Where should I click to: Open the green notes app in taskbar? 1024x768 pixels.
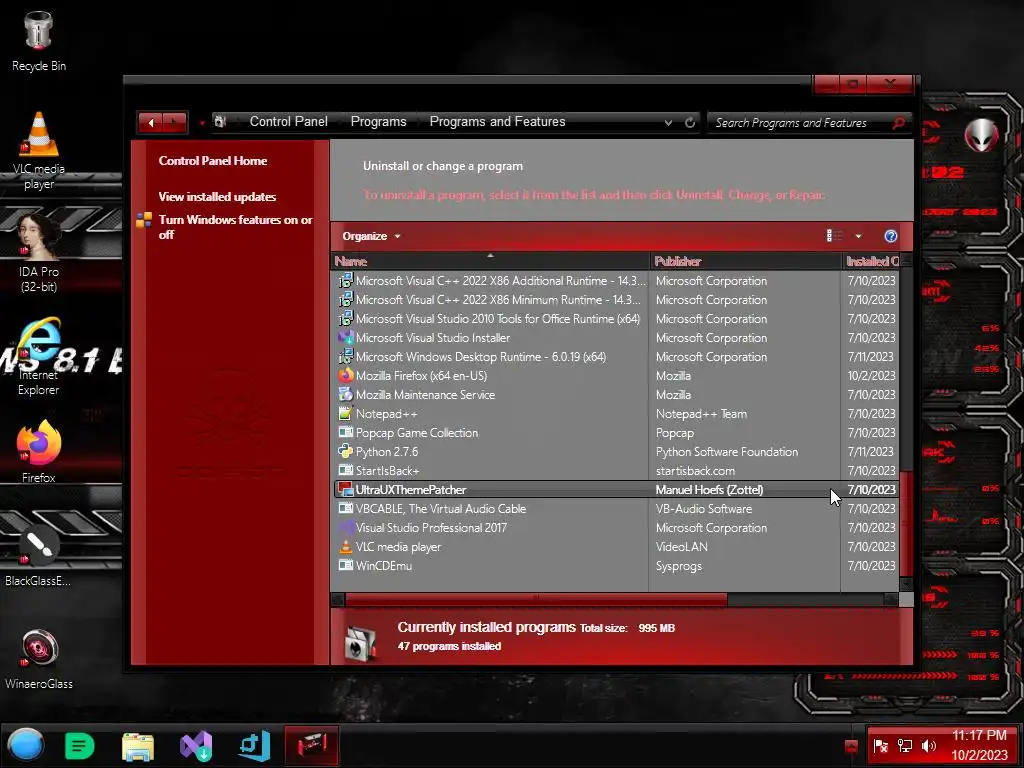click(80, 745)
